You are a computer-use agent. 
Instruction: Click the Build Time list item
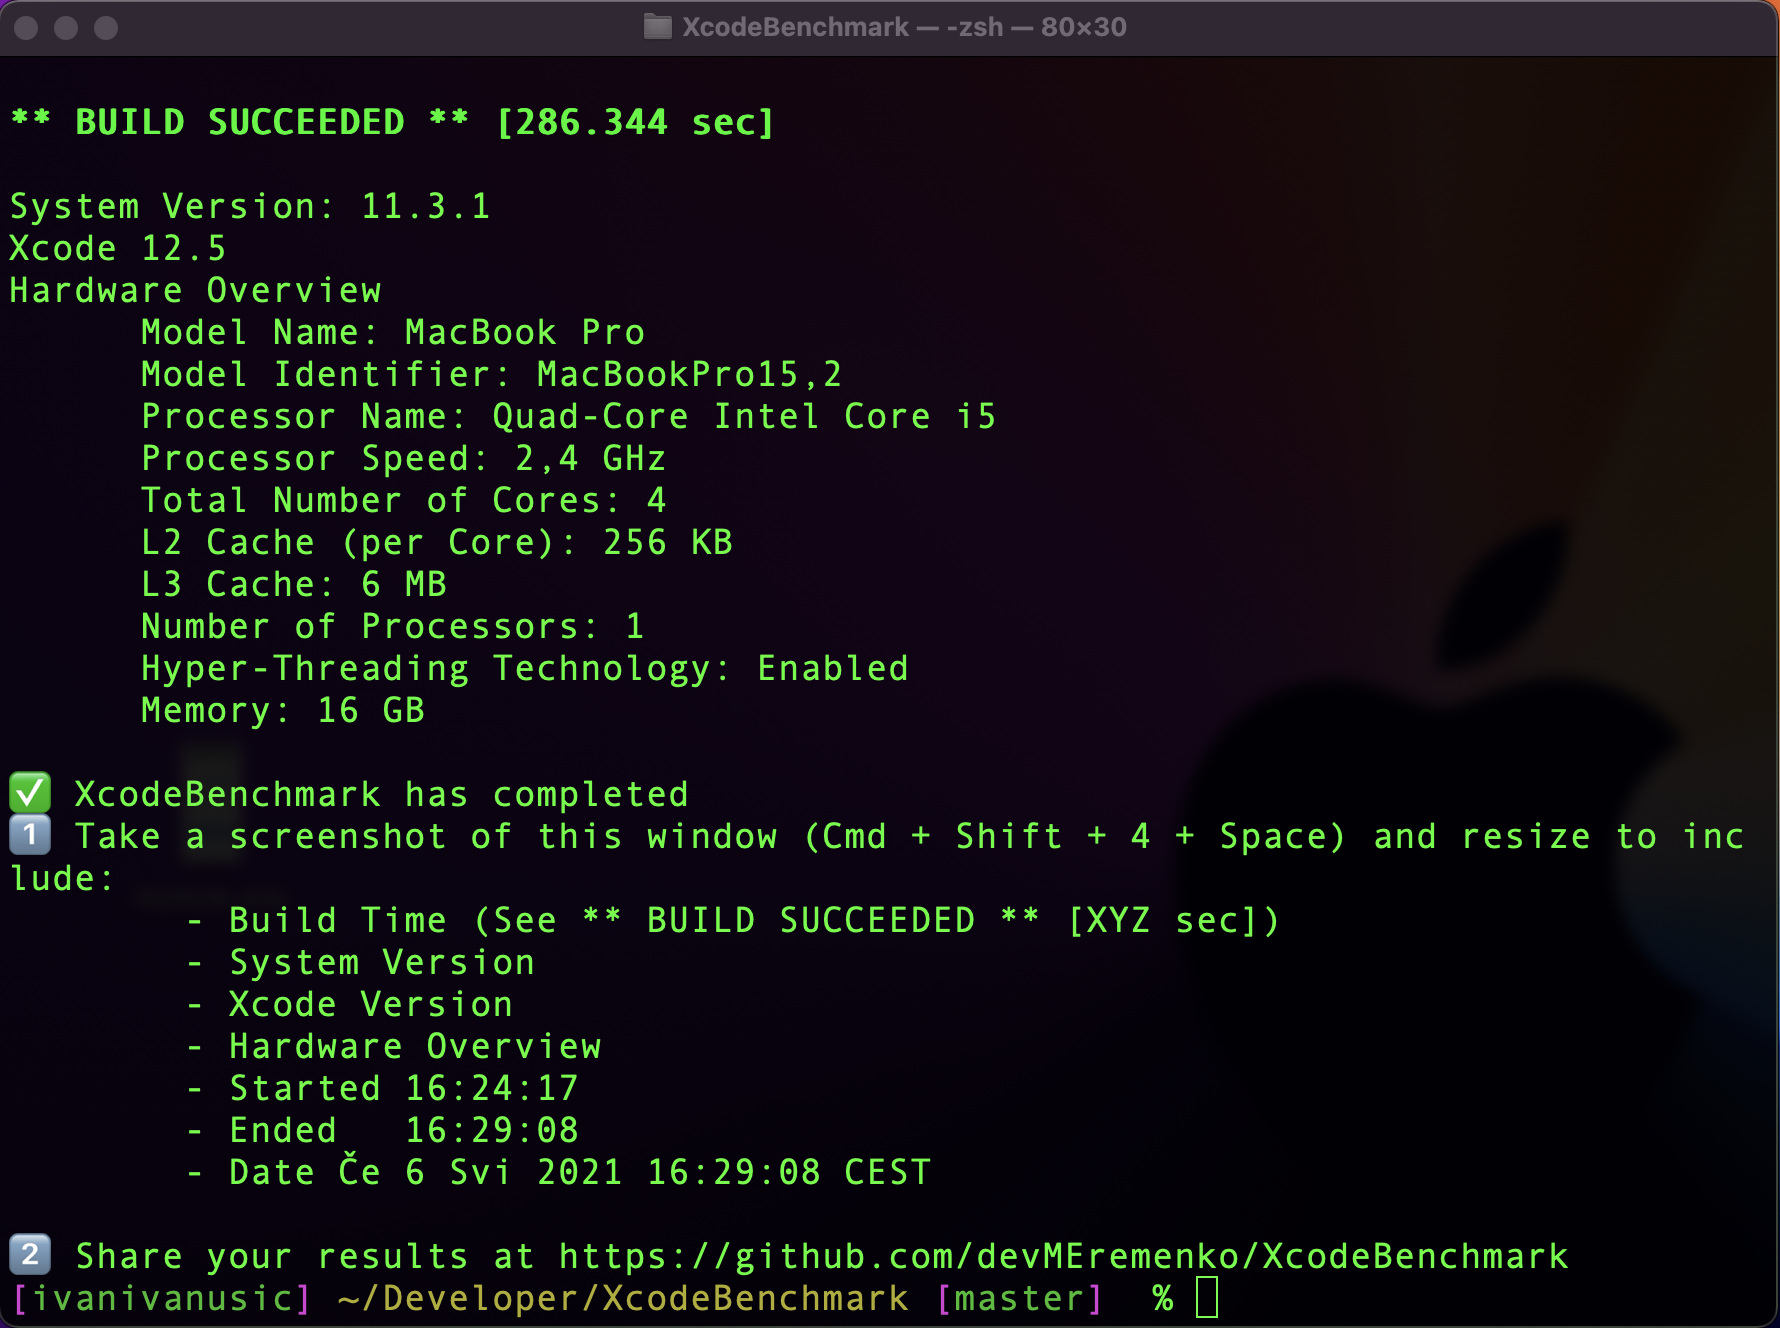point(733,920)
